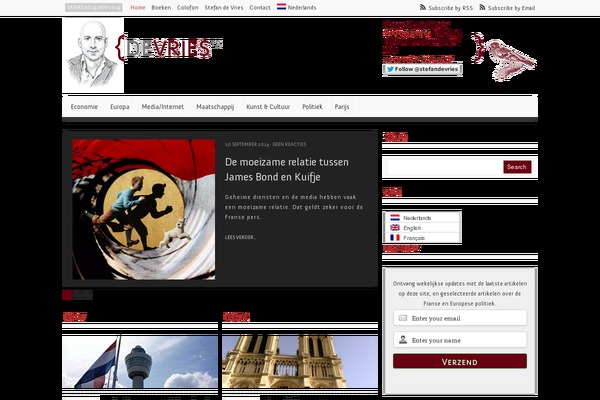Click Subscribe by RSS link
The width and height of the screenshot is (600, 400).
[x=450, y=8]
